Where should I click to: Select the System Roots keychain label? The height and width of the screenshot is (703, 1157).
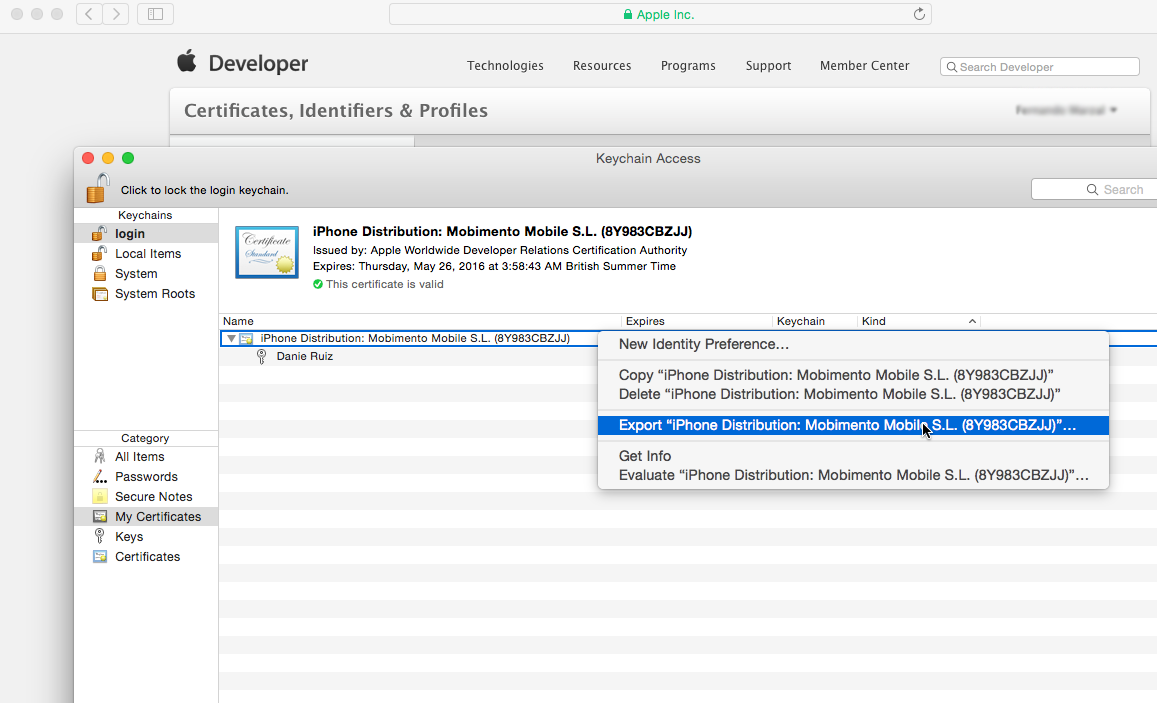tap(155, 294)
